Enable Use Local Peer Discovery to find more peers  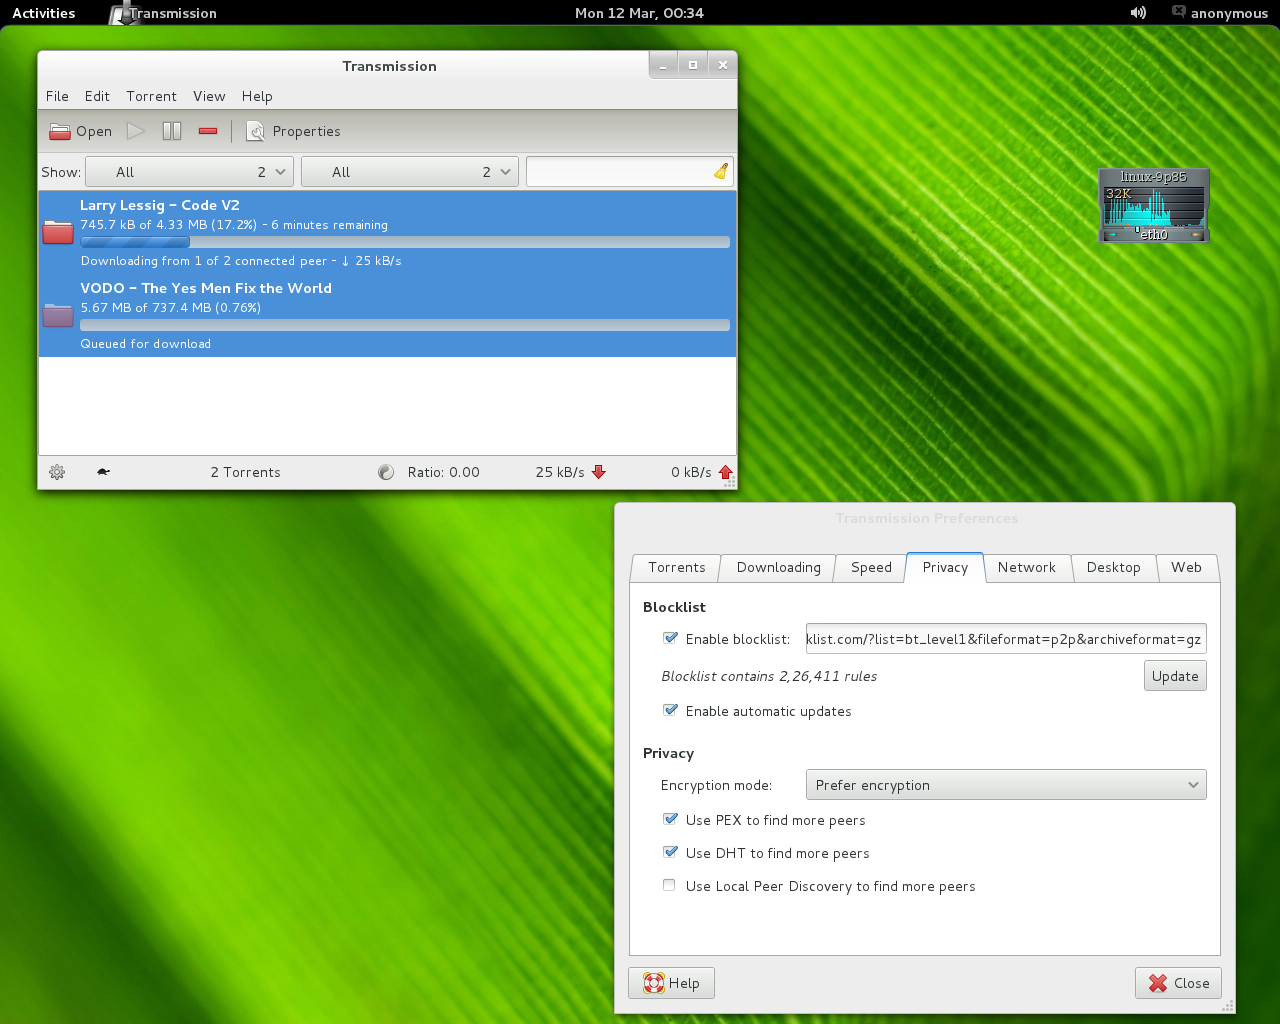click(669, 885)
